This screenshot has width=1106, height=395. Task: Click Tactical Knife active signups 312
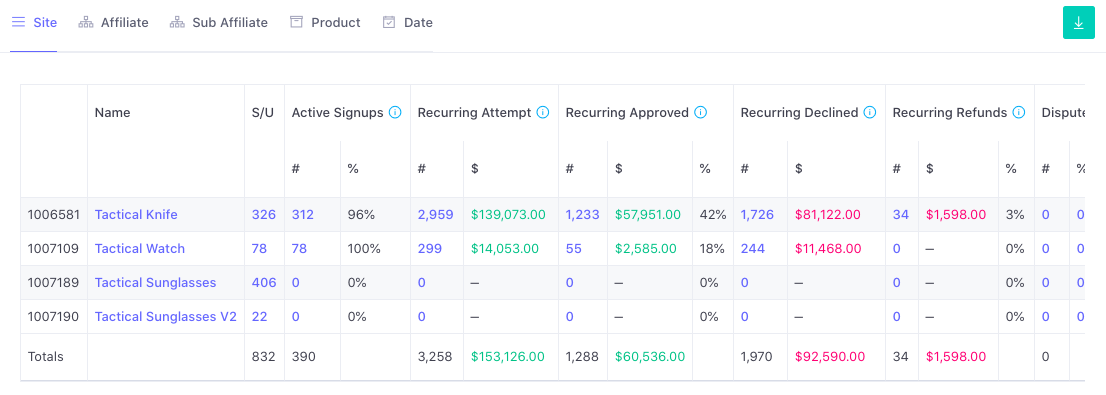coord(303,214)
